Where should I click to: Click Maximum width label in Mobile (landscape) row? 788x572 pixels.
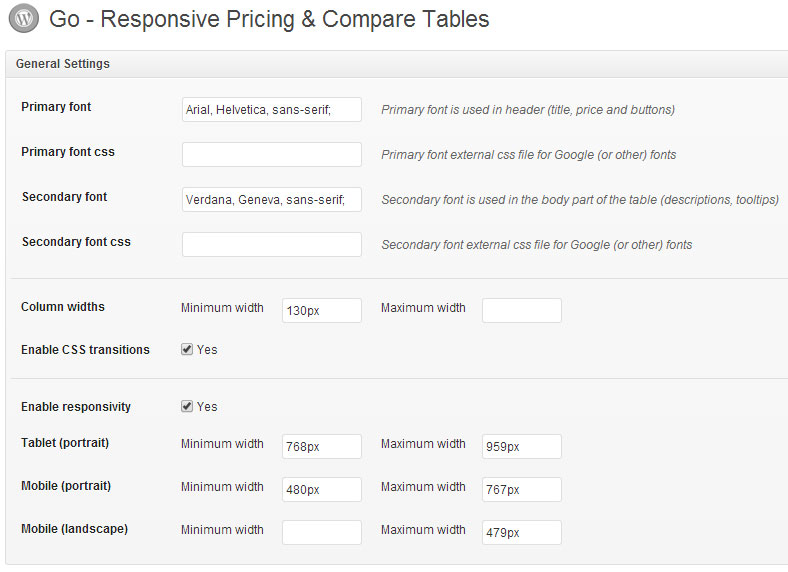click(x=423, y=530)
